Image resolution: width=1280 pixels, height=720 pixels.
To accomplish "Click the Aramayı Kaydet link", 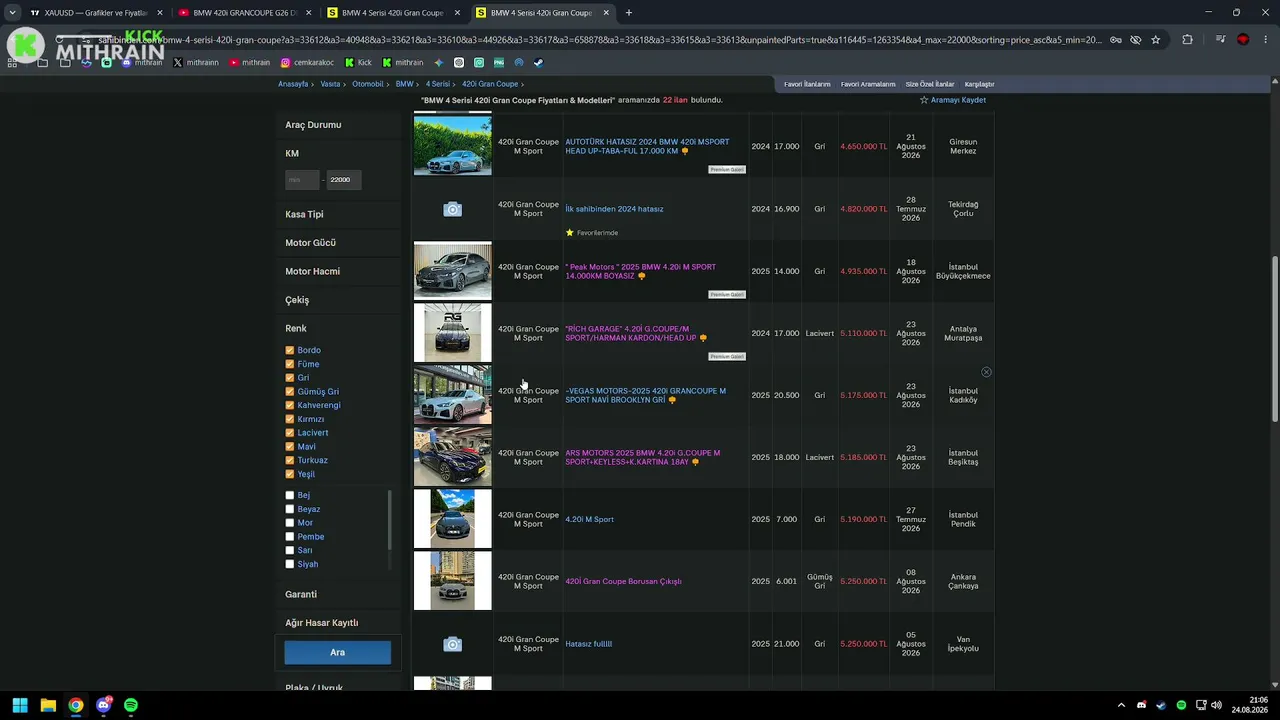I will [x=958, y=100].
